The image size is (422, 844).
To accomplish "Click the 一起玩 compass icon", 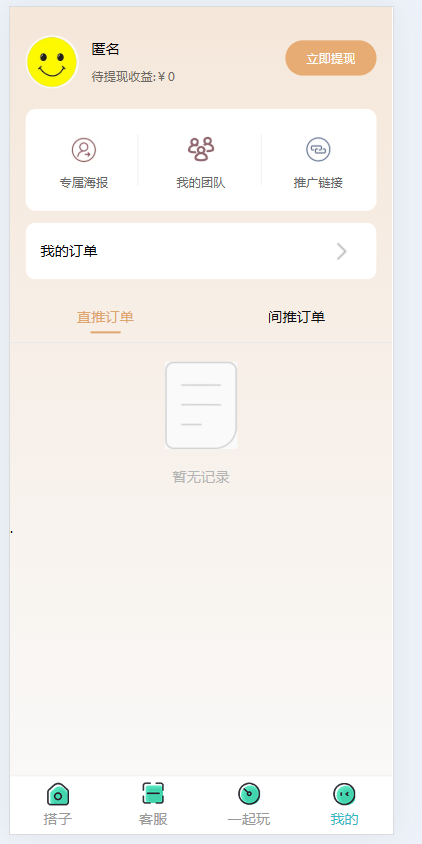I will pyautogui.click(x=249, y=793).
